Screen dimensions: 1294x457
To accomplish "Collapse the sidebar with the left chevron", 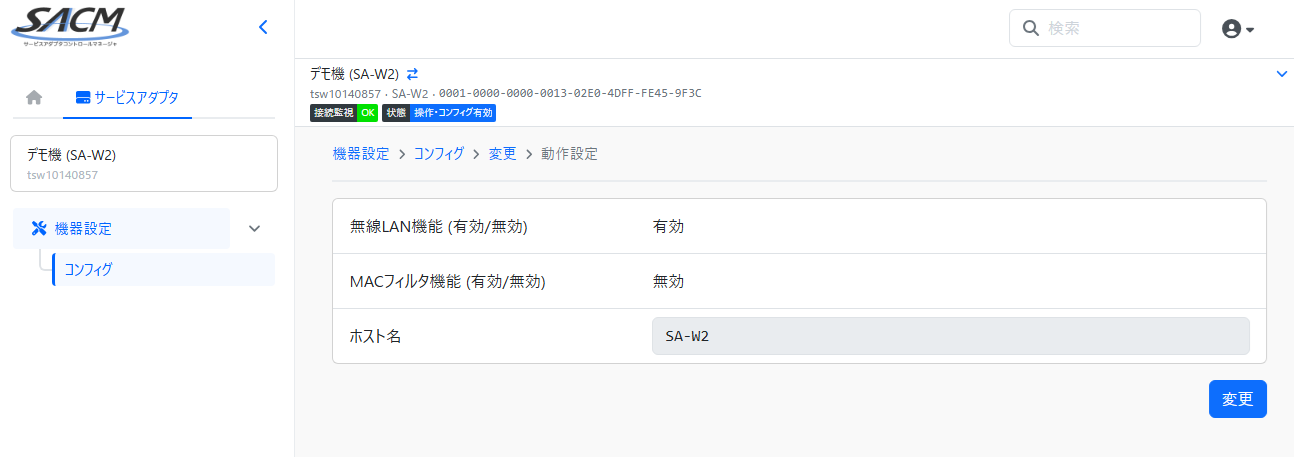I will point(263,28).
